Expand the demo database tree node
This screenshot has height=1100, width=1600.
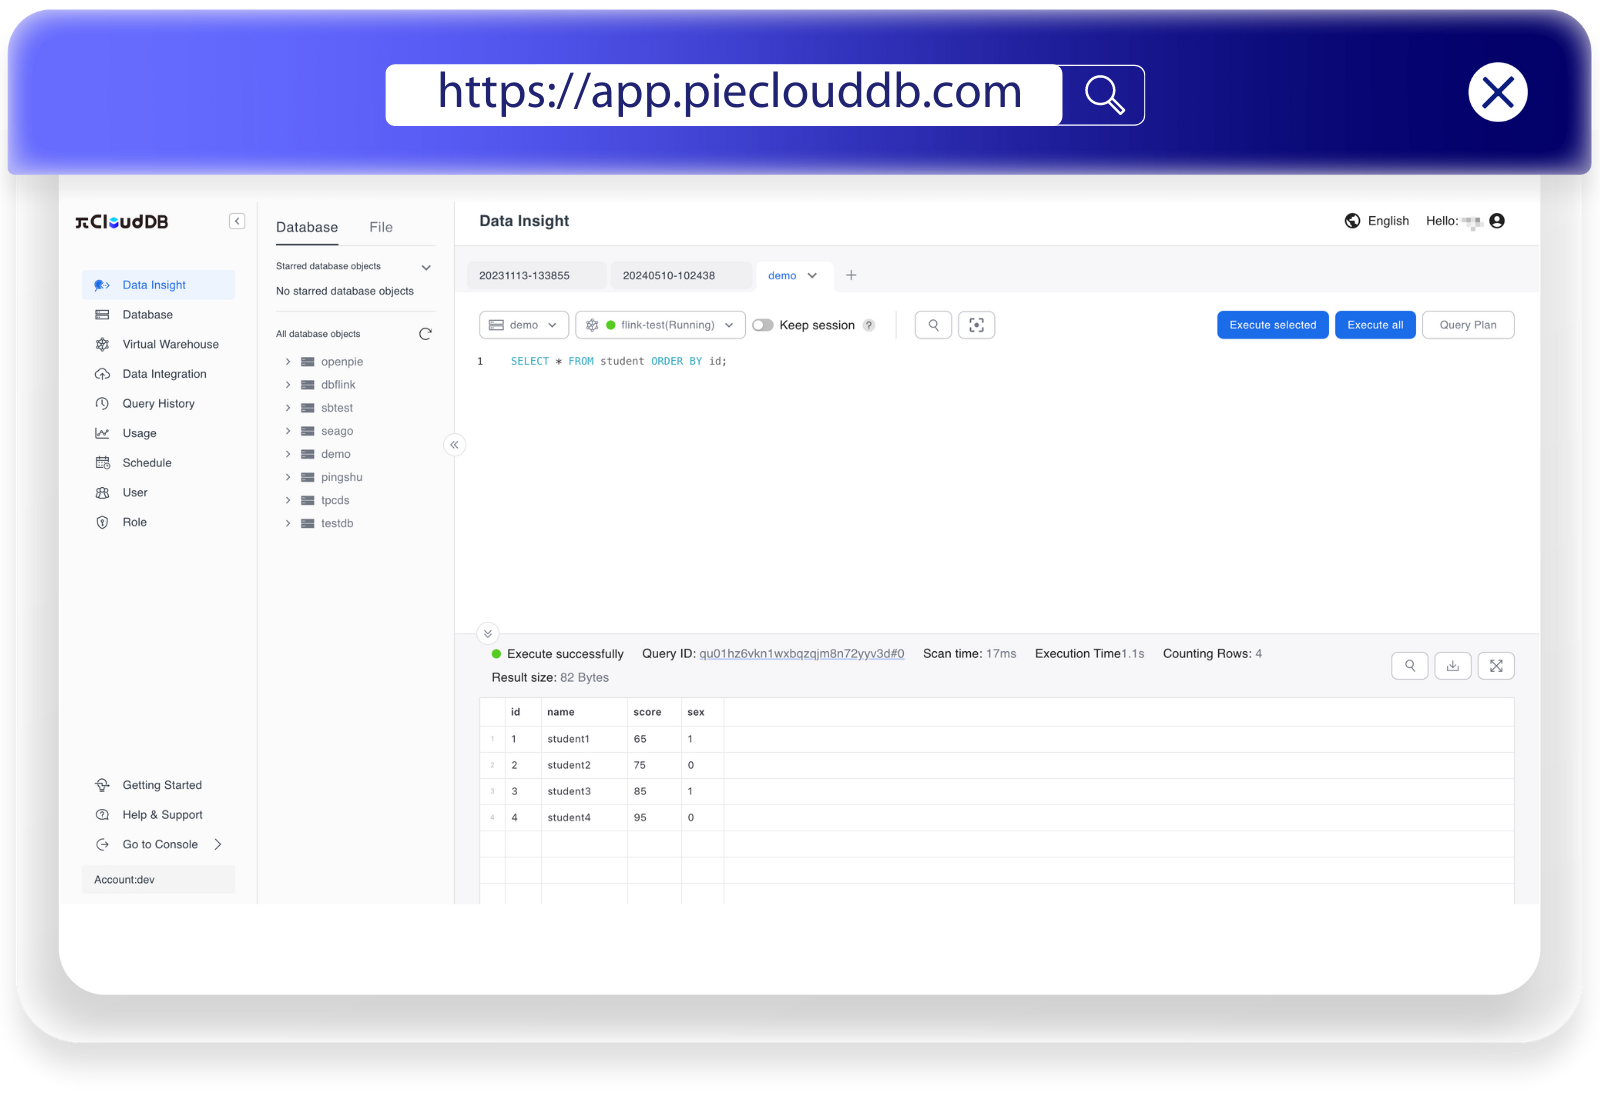[288, 454]
